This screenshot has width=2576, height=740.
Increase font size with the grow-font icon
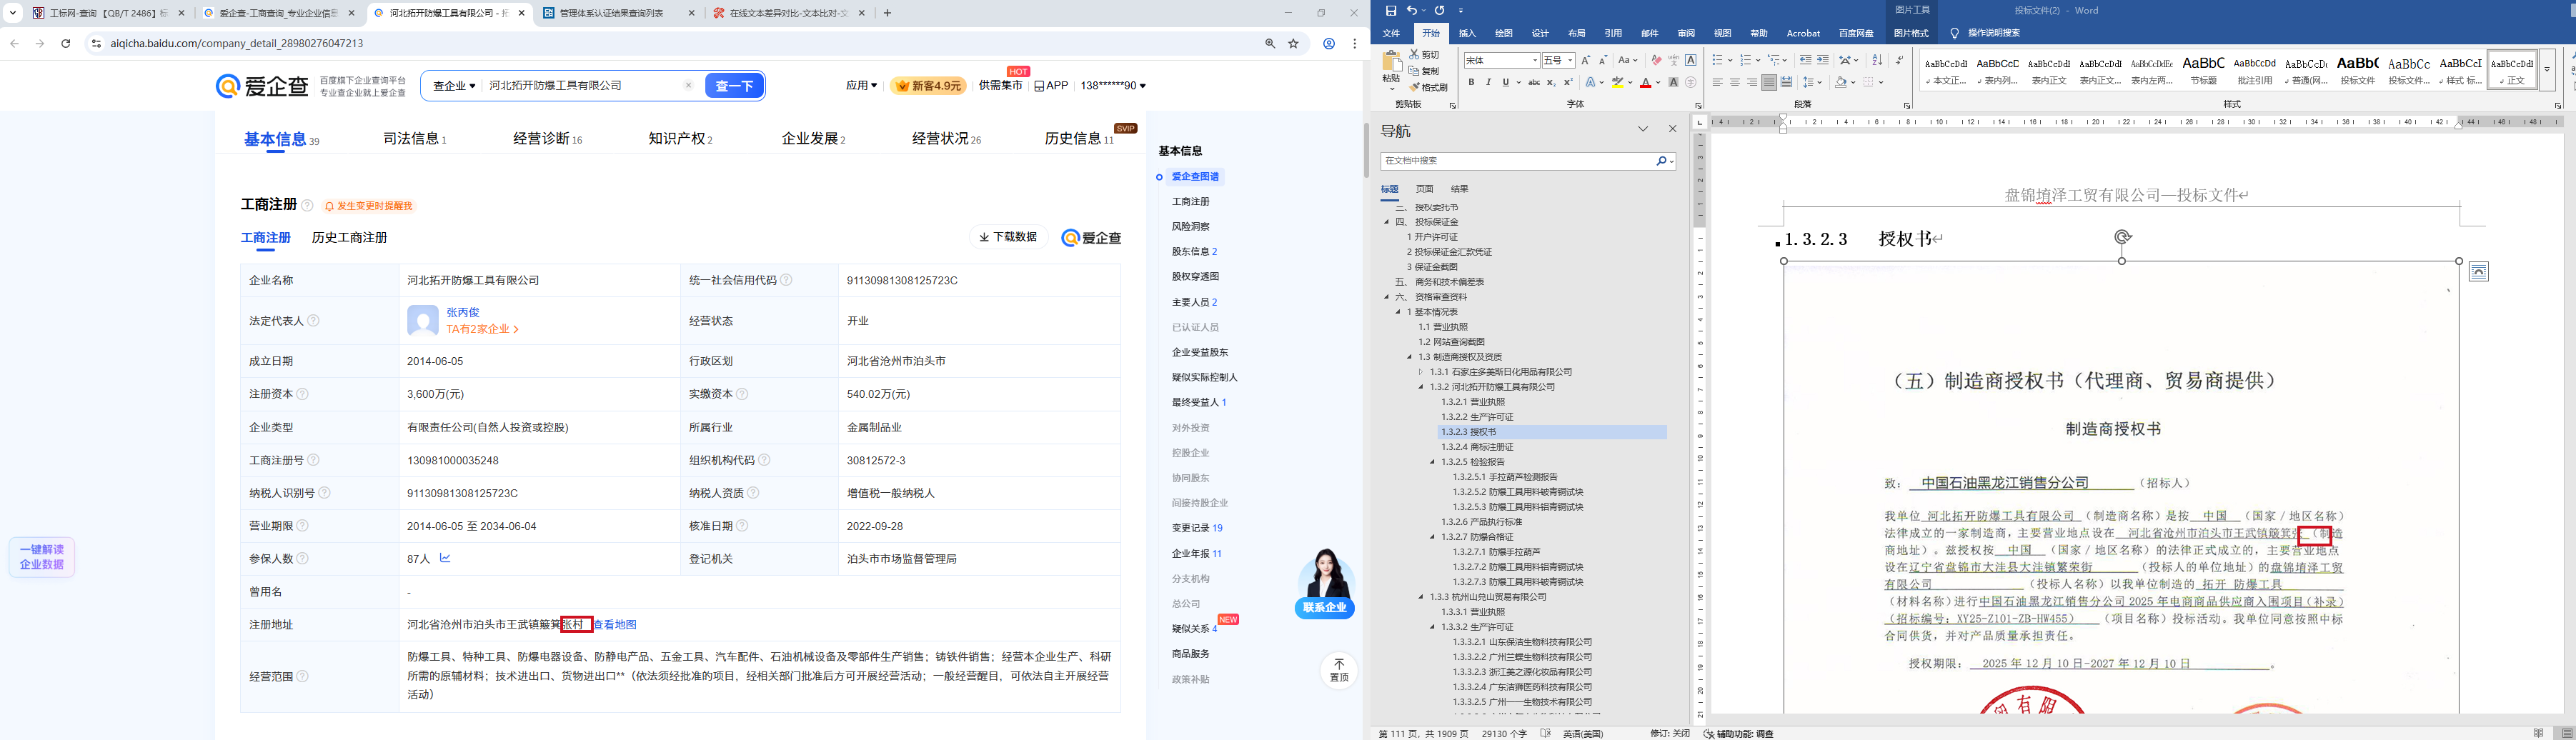pos(1586,60)
